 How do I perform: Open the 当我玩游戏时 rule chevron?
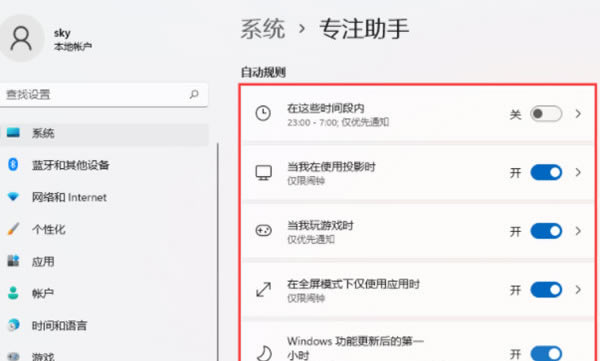point(578,231)
